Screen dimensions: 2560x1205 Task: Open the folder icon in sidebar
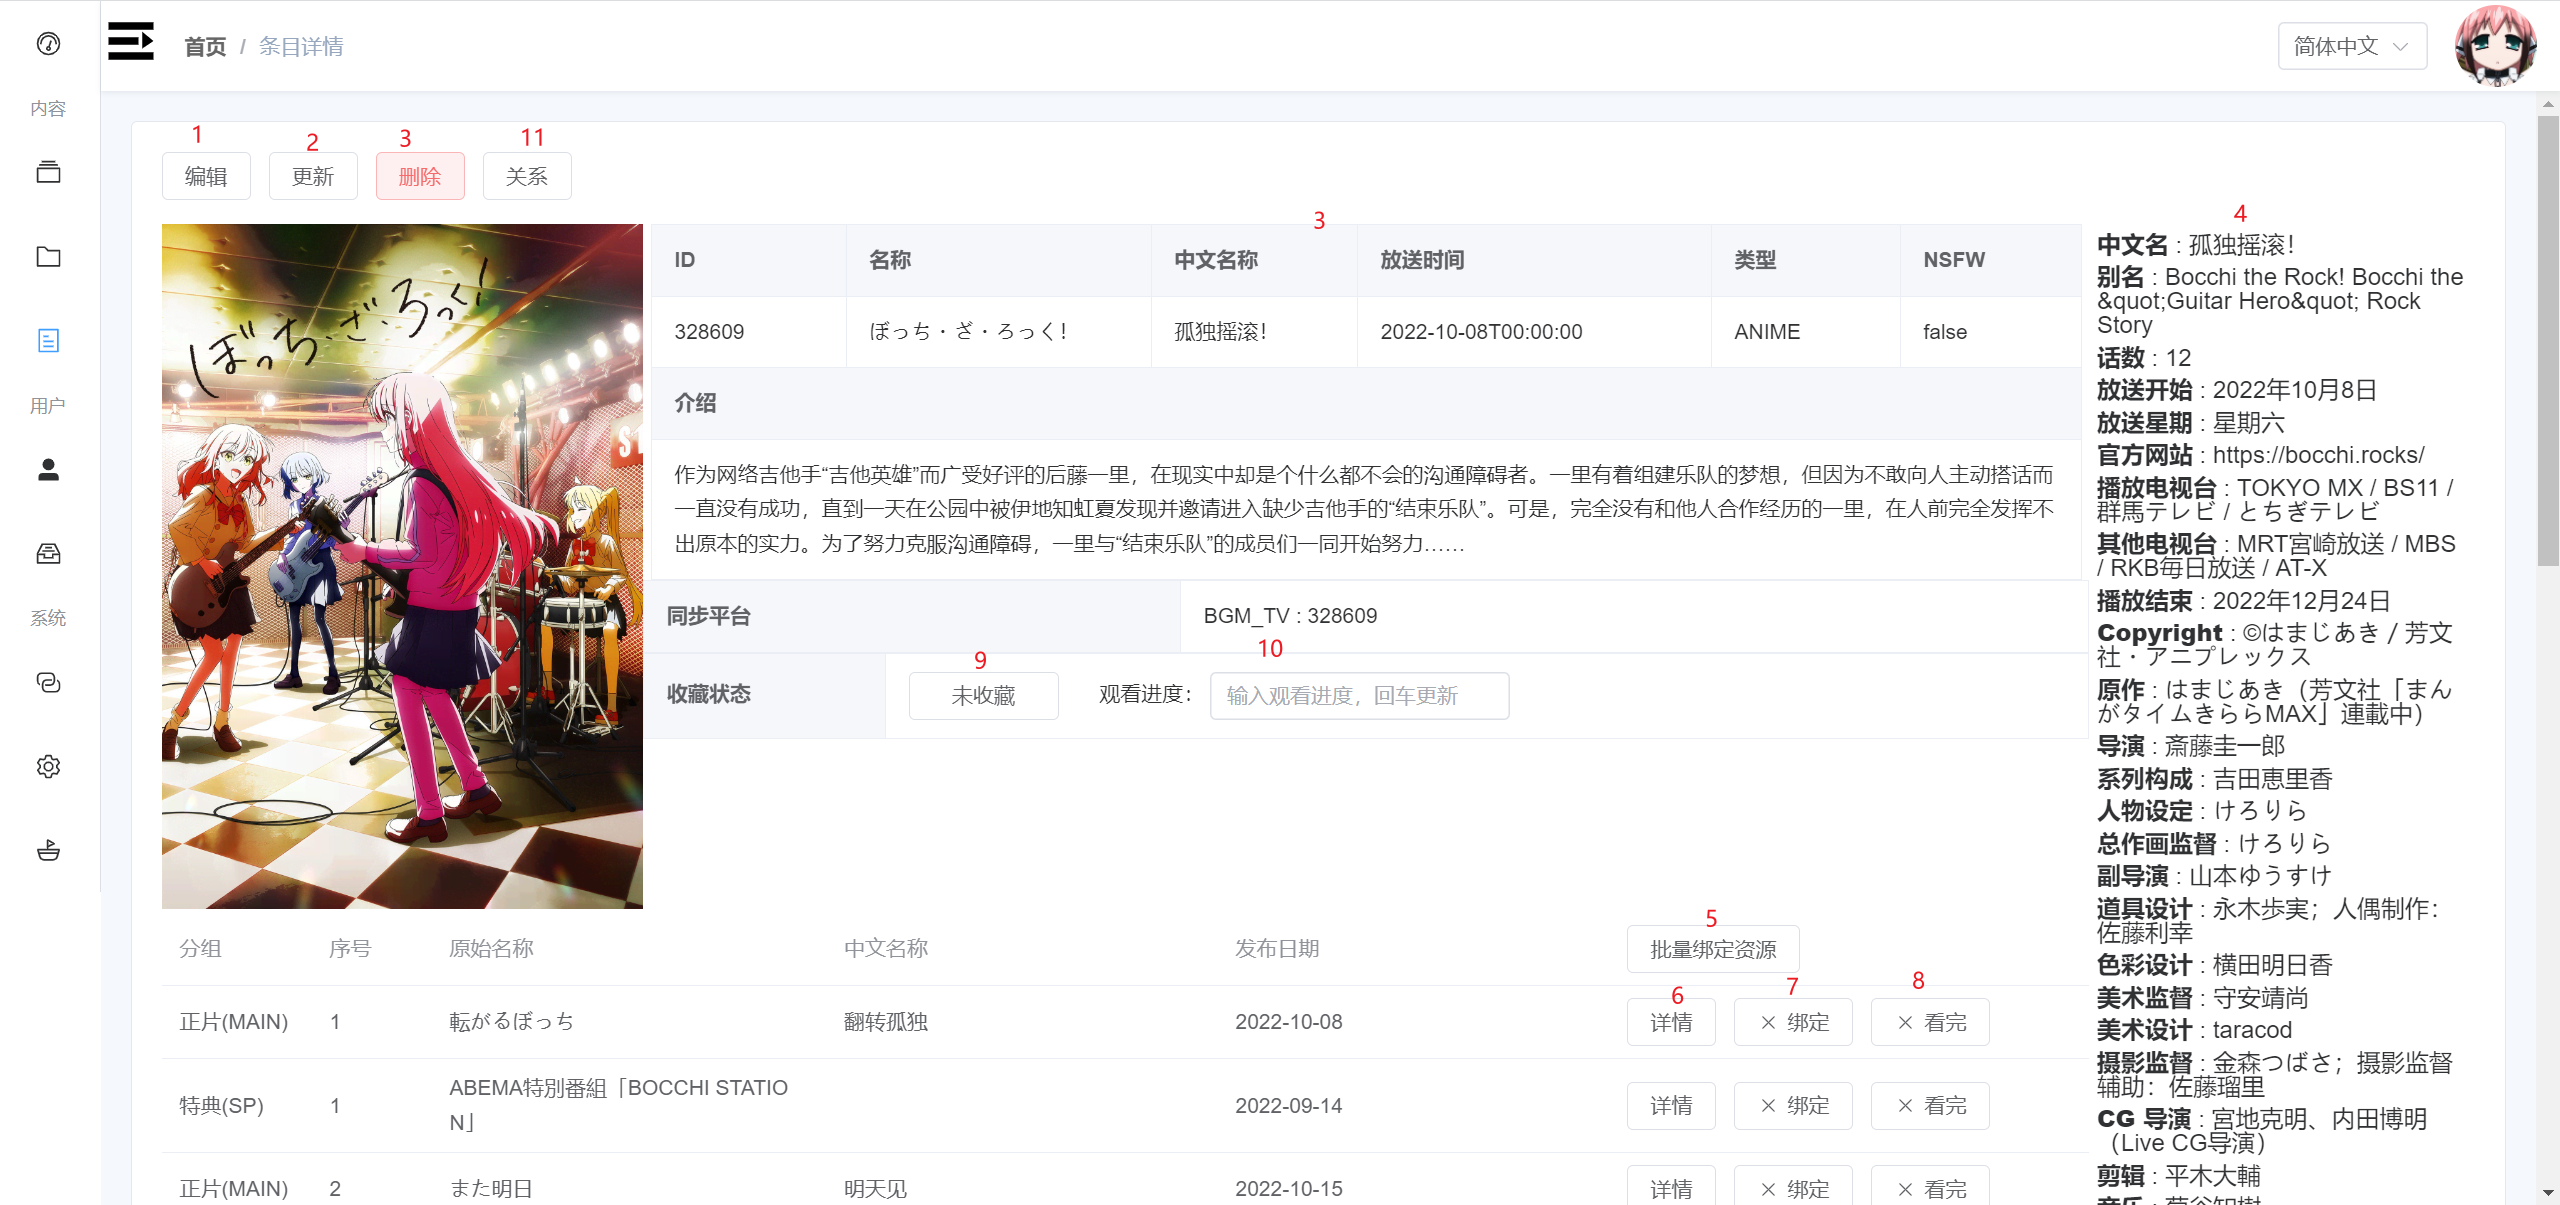(48, 257)
